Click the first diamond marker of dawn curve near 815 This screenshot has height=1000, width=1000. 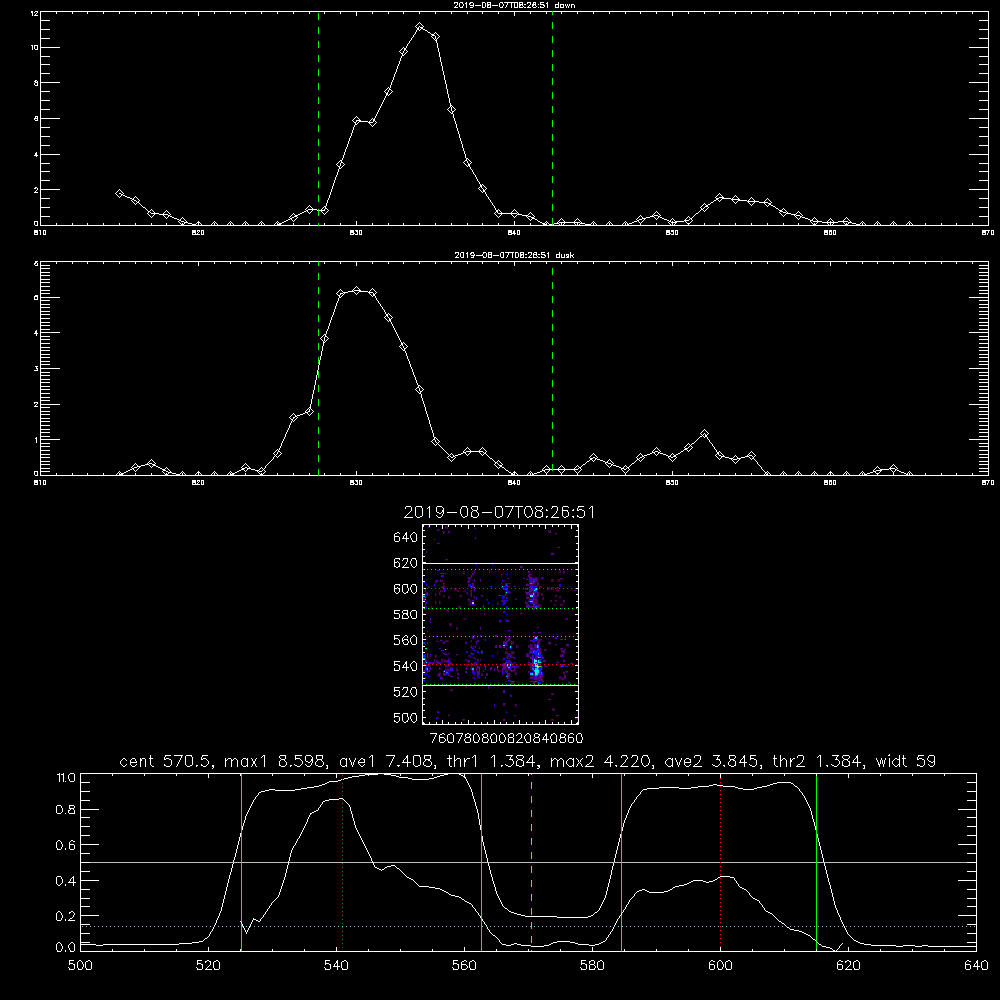pos(120,193)
